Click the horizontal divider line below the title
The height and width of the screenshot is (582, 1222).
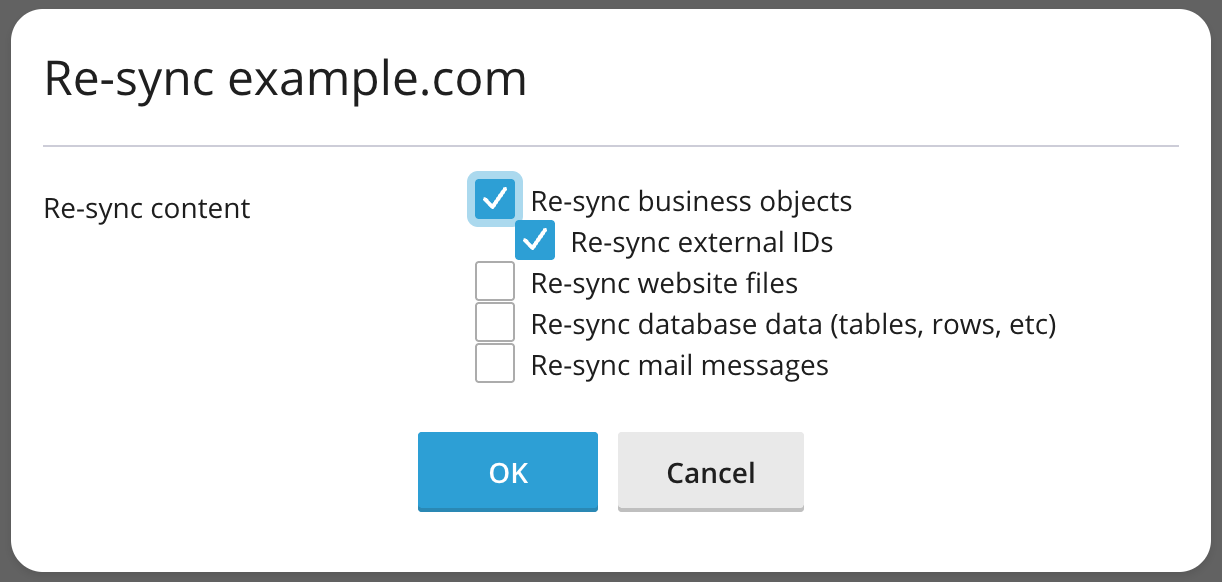click(x=611, y=147)
